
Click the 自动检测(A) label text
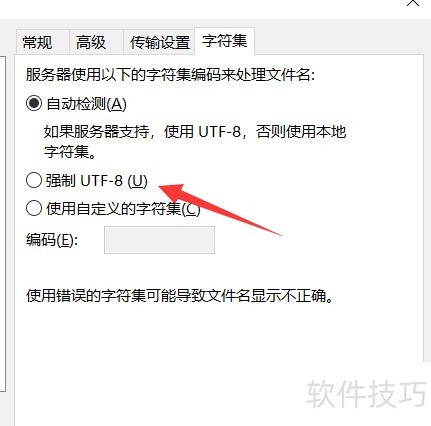click(x=87, y=104)
